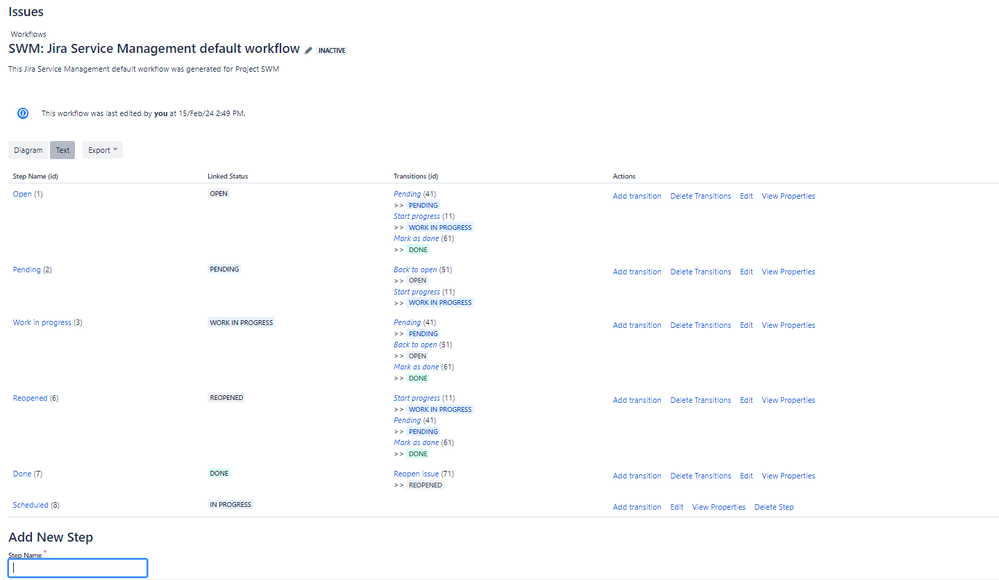The width and height of the screenshot is (999, 580).
Task: Open the Open (1) step link
Action: point(22,194)
